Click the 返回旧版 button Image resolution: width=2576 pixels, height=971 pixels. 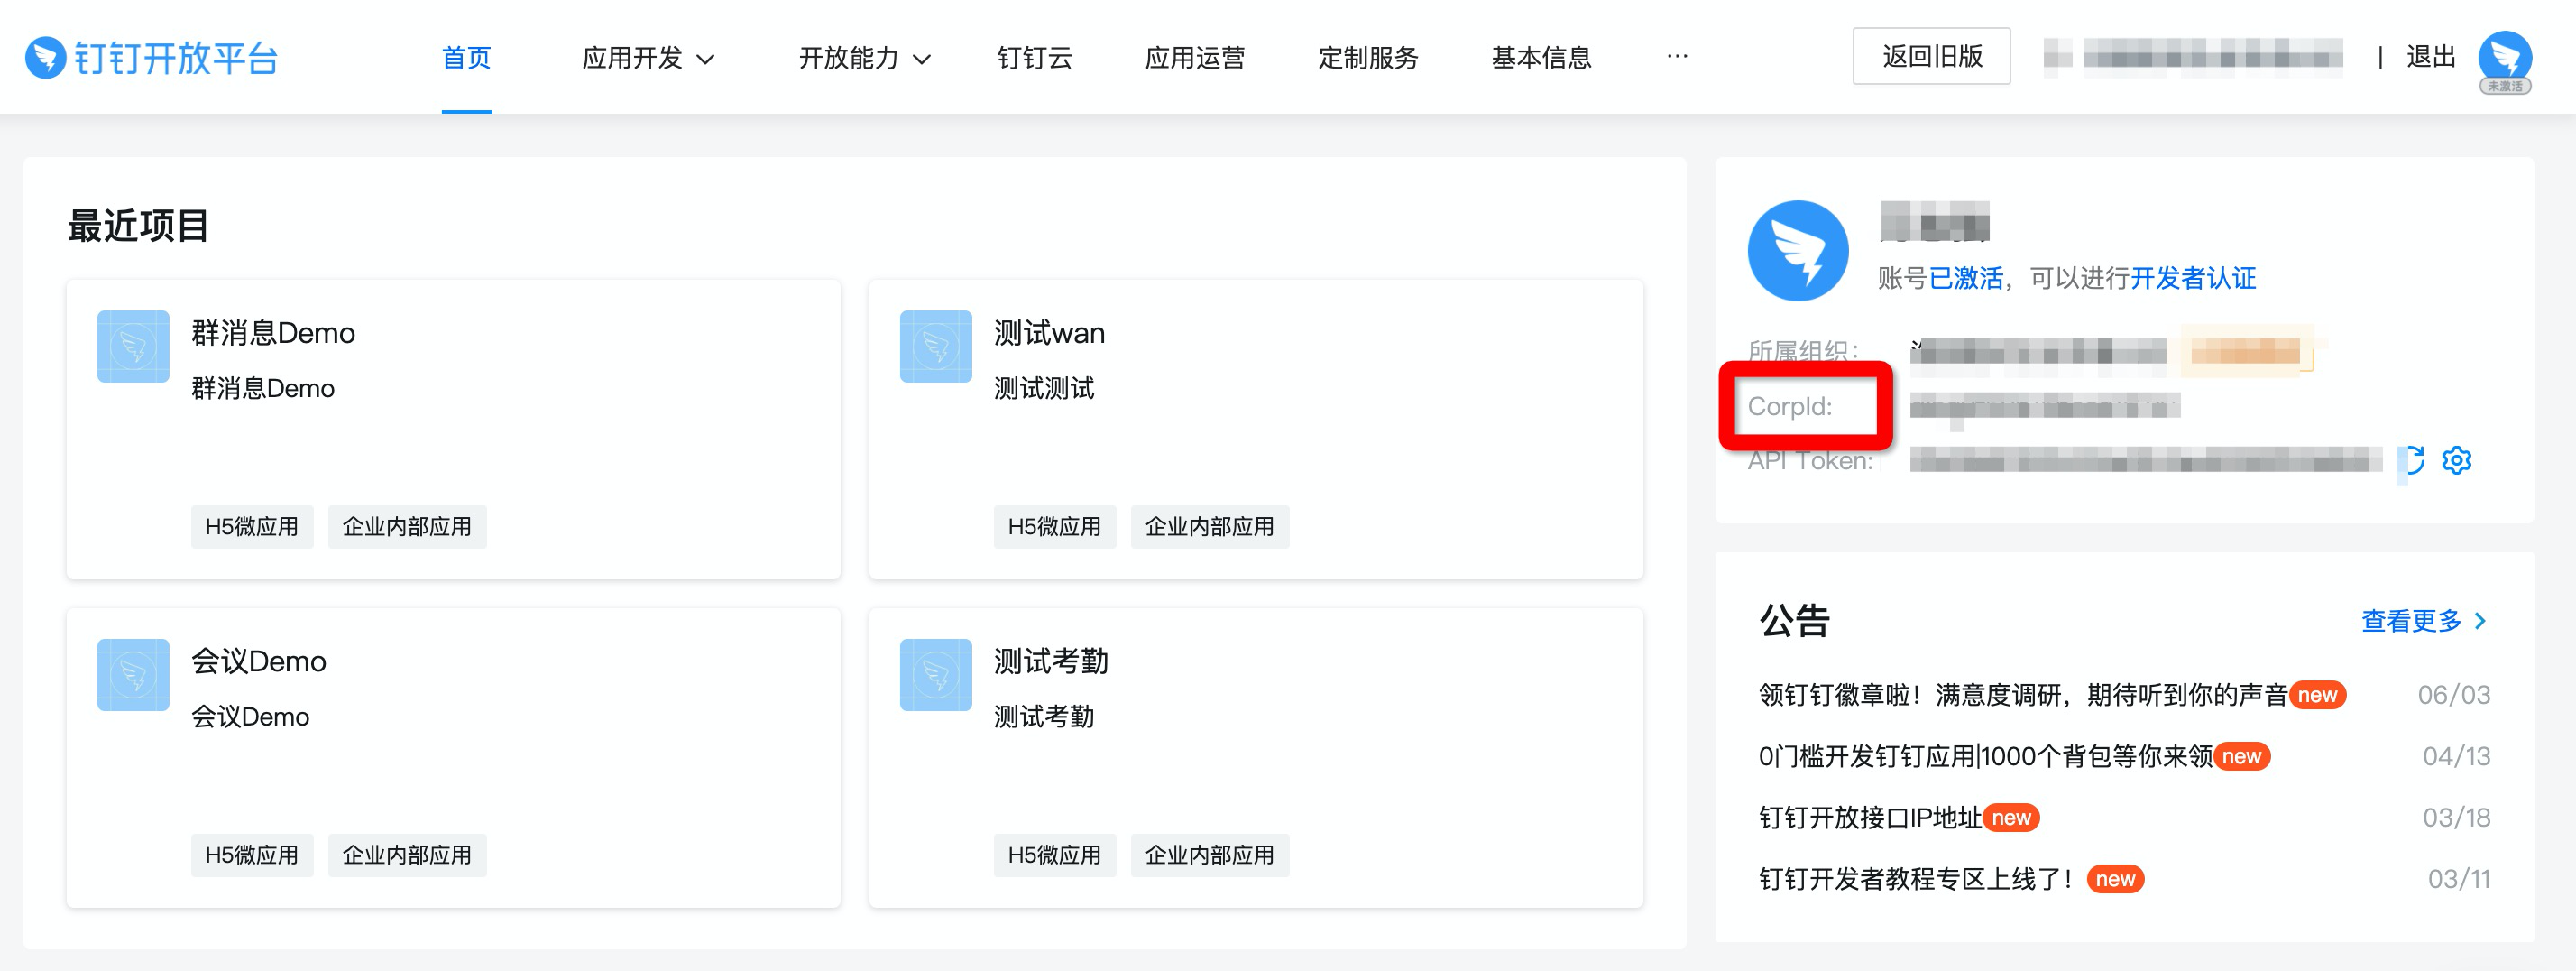(1931, 56)
